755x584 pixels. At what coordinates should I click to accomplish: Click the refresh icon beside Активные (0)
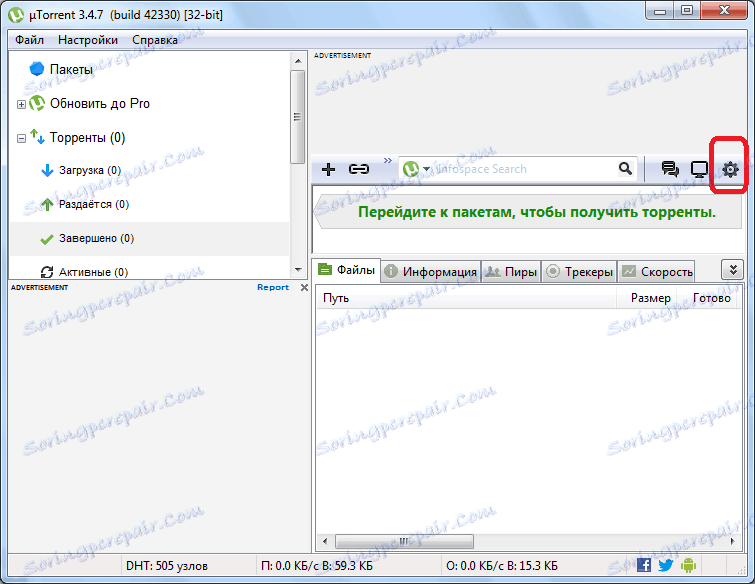click(47, 272)
